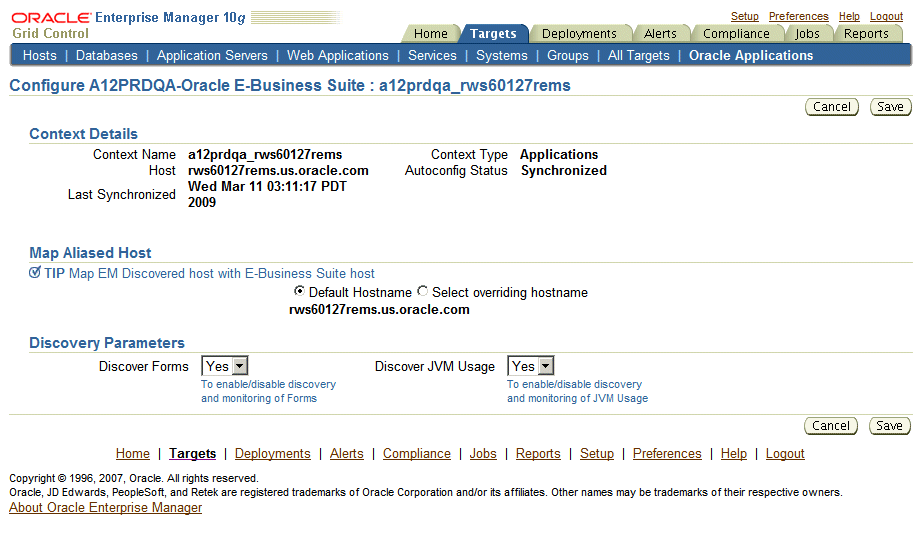
Task: Click the footer Setup link
Action: click(596, 454)
